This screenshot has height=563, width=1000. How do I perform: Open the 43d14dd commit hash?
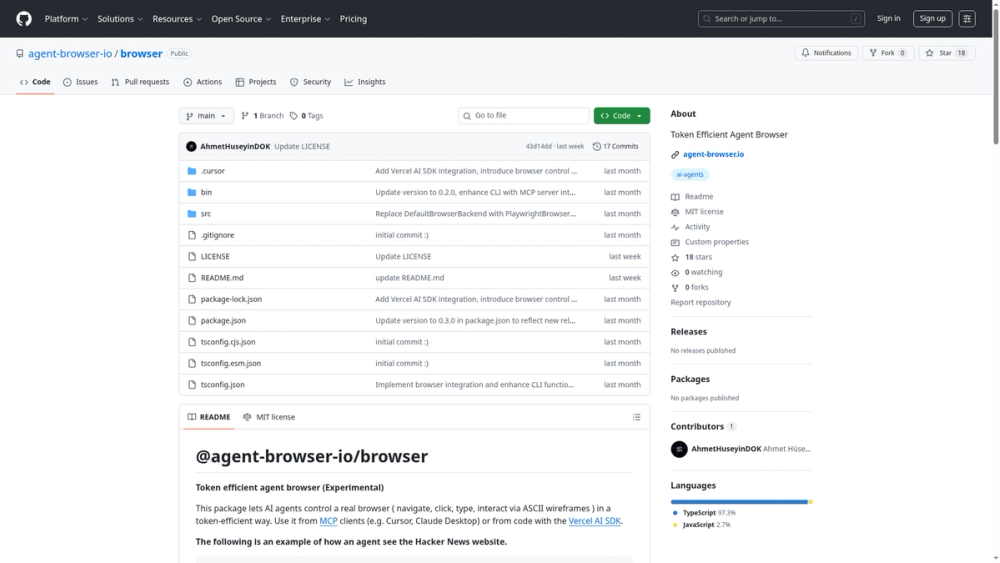tap(538, 146)
